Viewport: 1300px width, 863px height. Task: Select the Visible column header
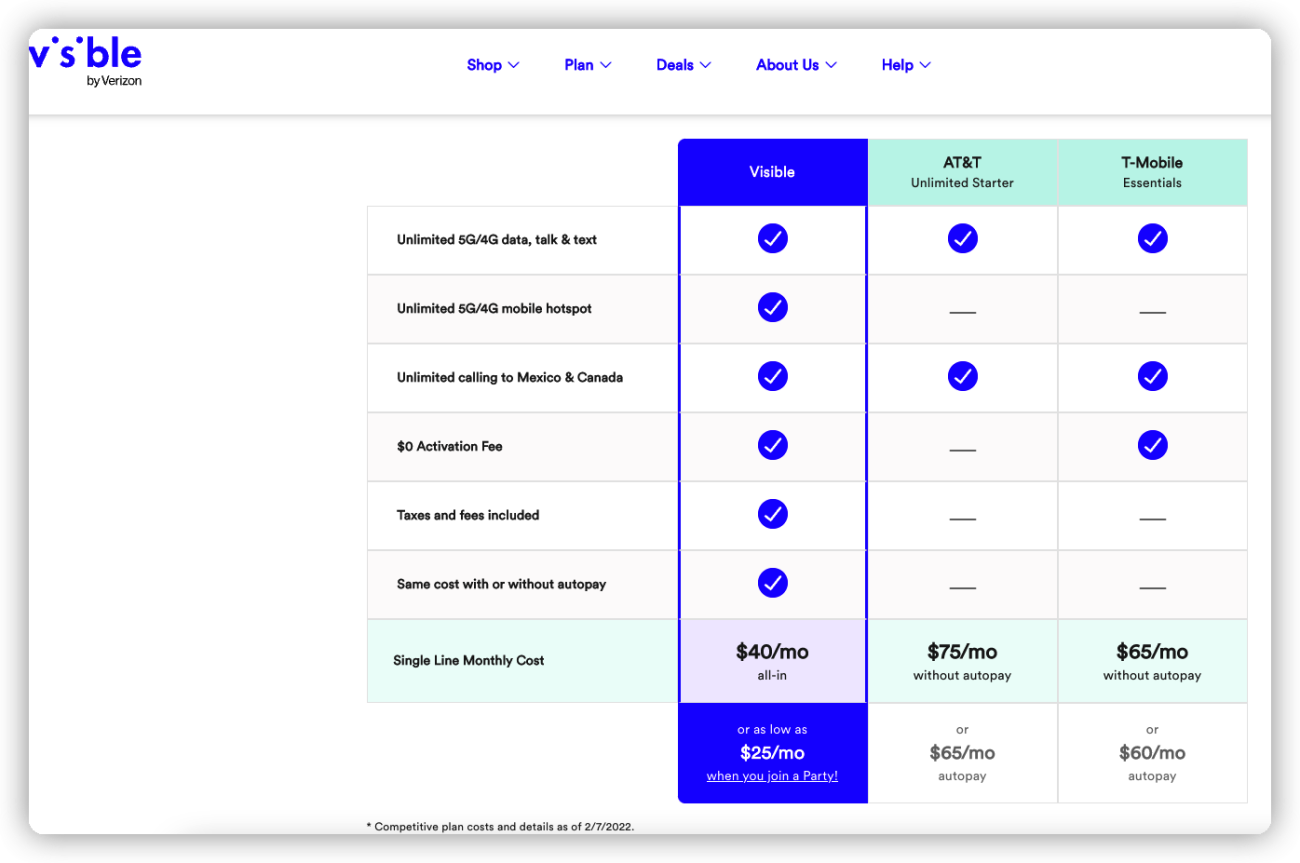tap(772, 172)
